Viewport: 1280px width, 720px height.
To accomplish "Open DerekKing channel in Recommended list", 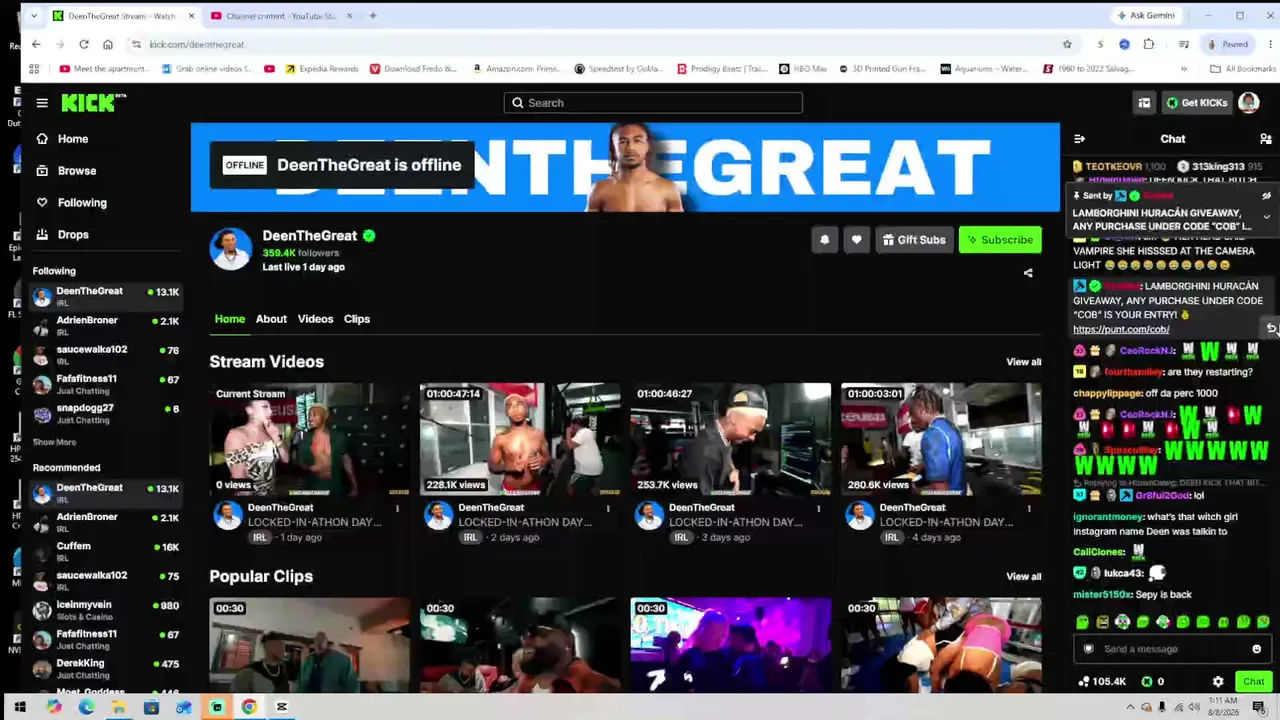I will point(105,668).
